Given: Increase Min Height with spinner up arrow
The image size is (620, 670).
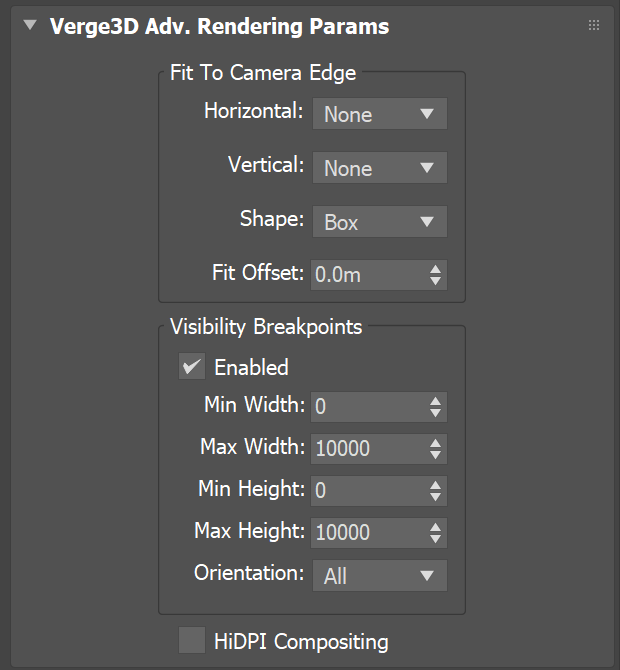Looking at the screenshot, I should [435, 485].
